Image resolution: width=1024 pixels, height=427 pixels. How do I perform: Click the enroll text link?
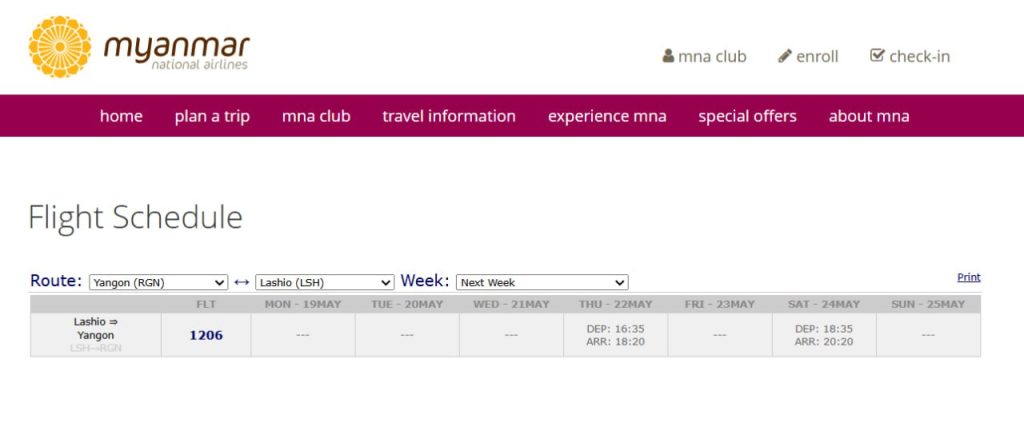817,56
